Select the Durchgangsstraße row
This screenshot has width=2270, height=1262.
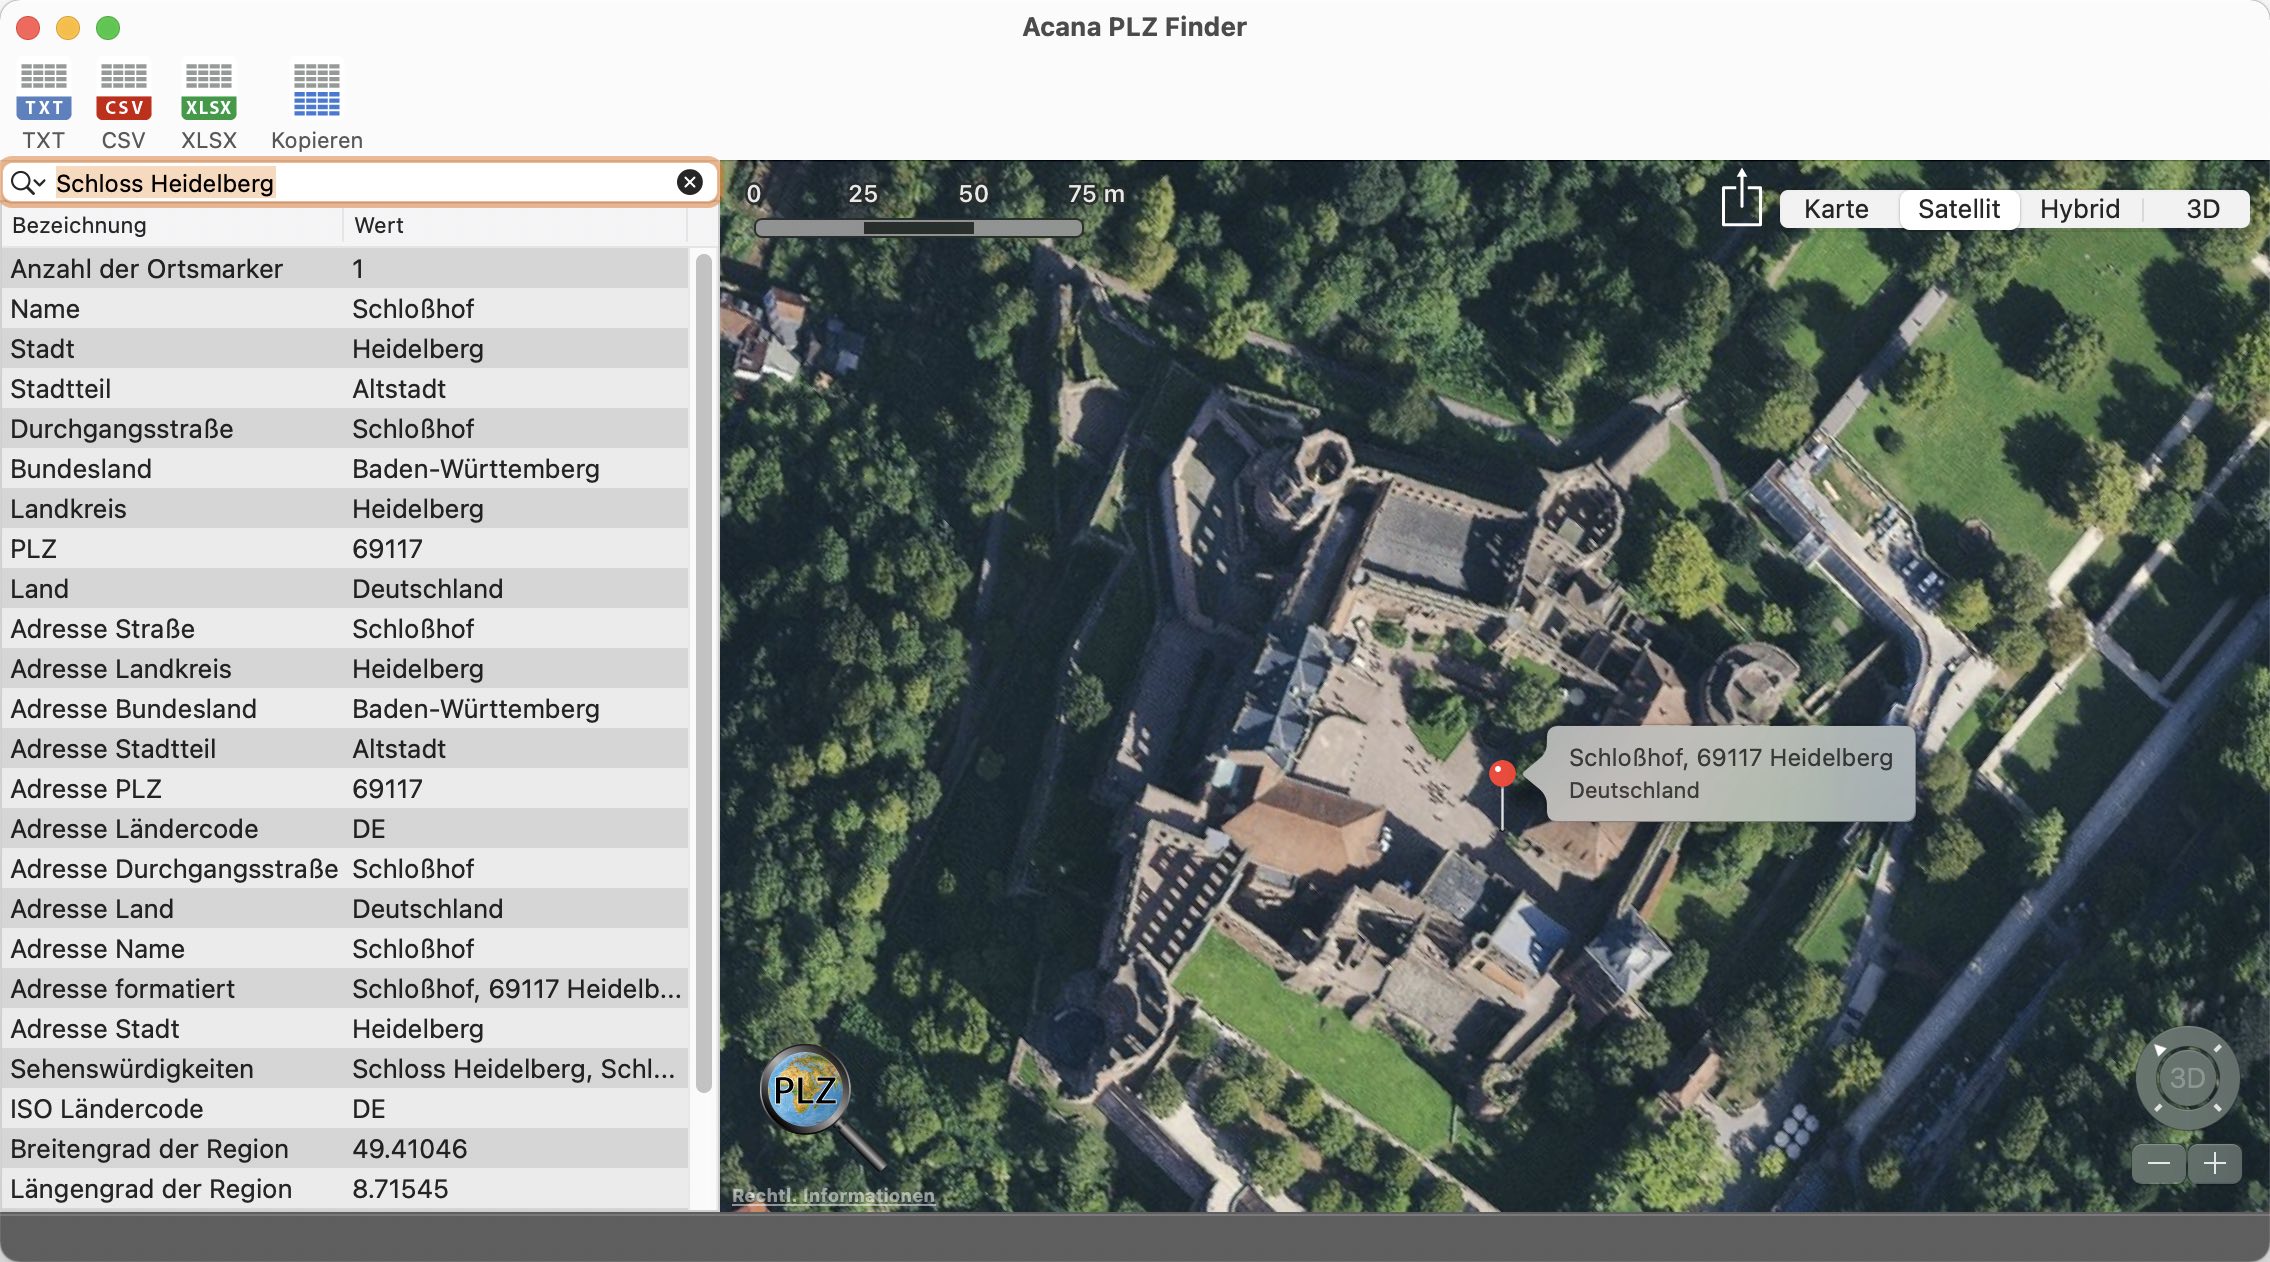click(x=345, y=428)
